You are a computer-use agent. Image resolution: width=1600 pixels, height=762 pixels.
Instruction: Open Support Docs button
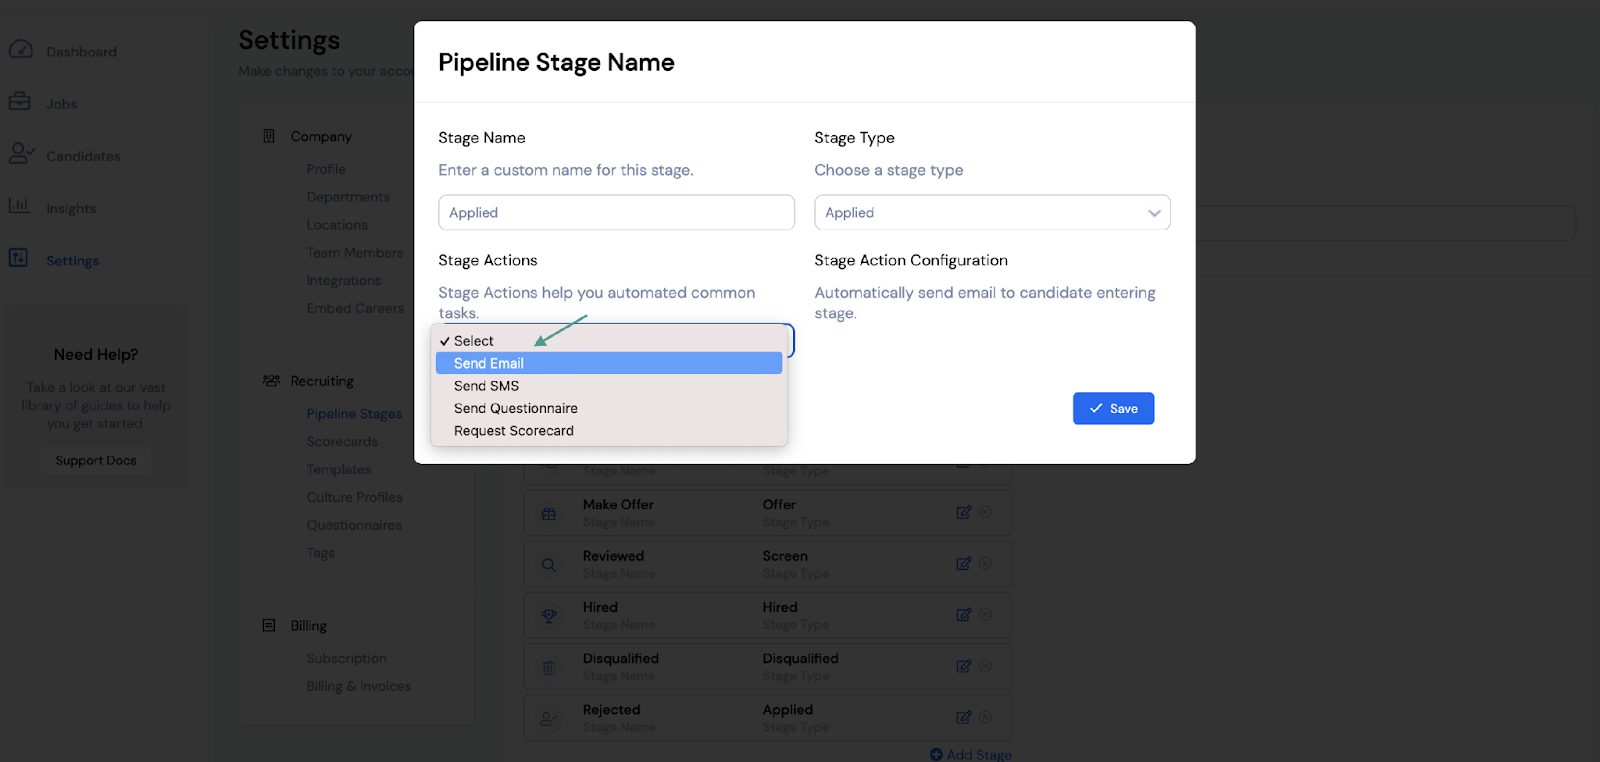(96, 460)
